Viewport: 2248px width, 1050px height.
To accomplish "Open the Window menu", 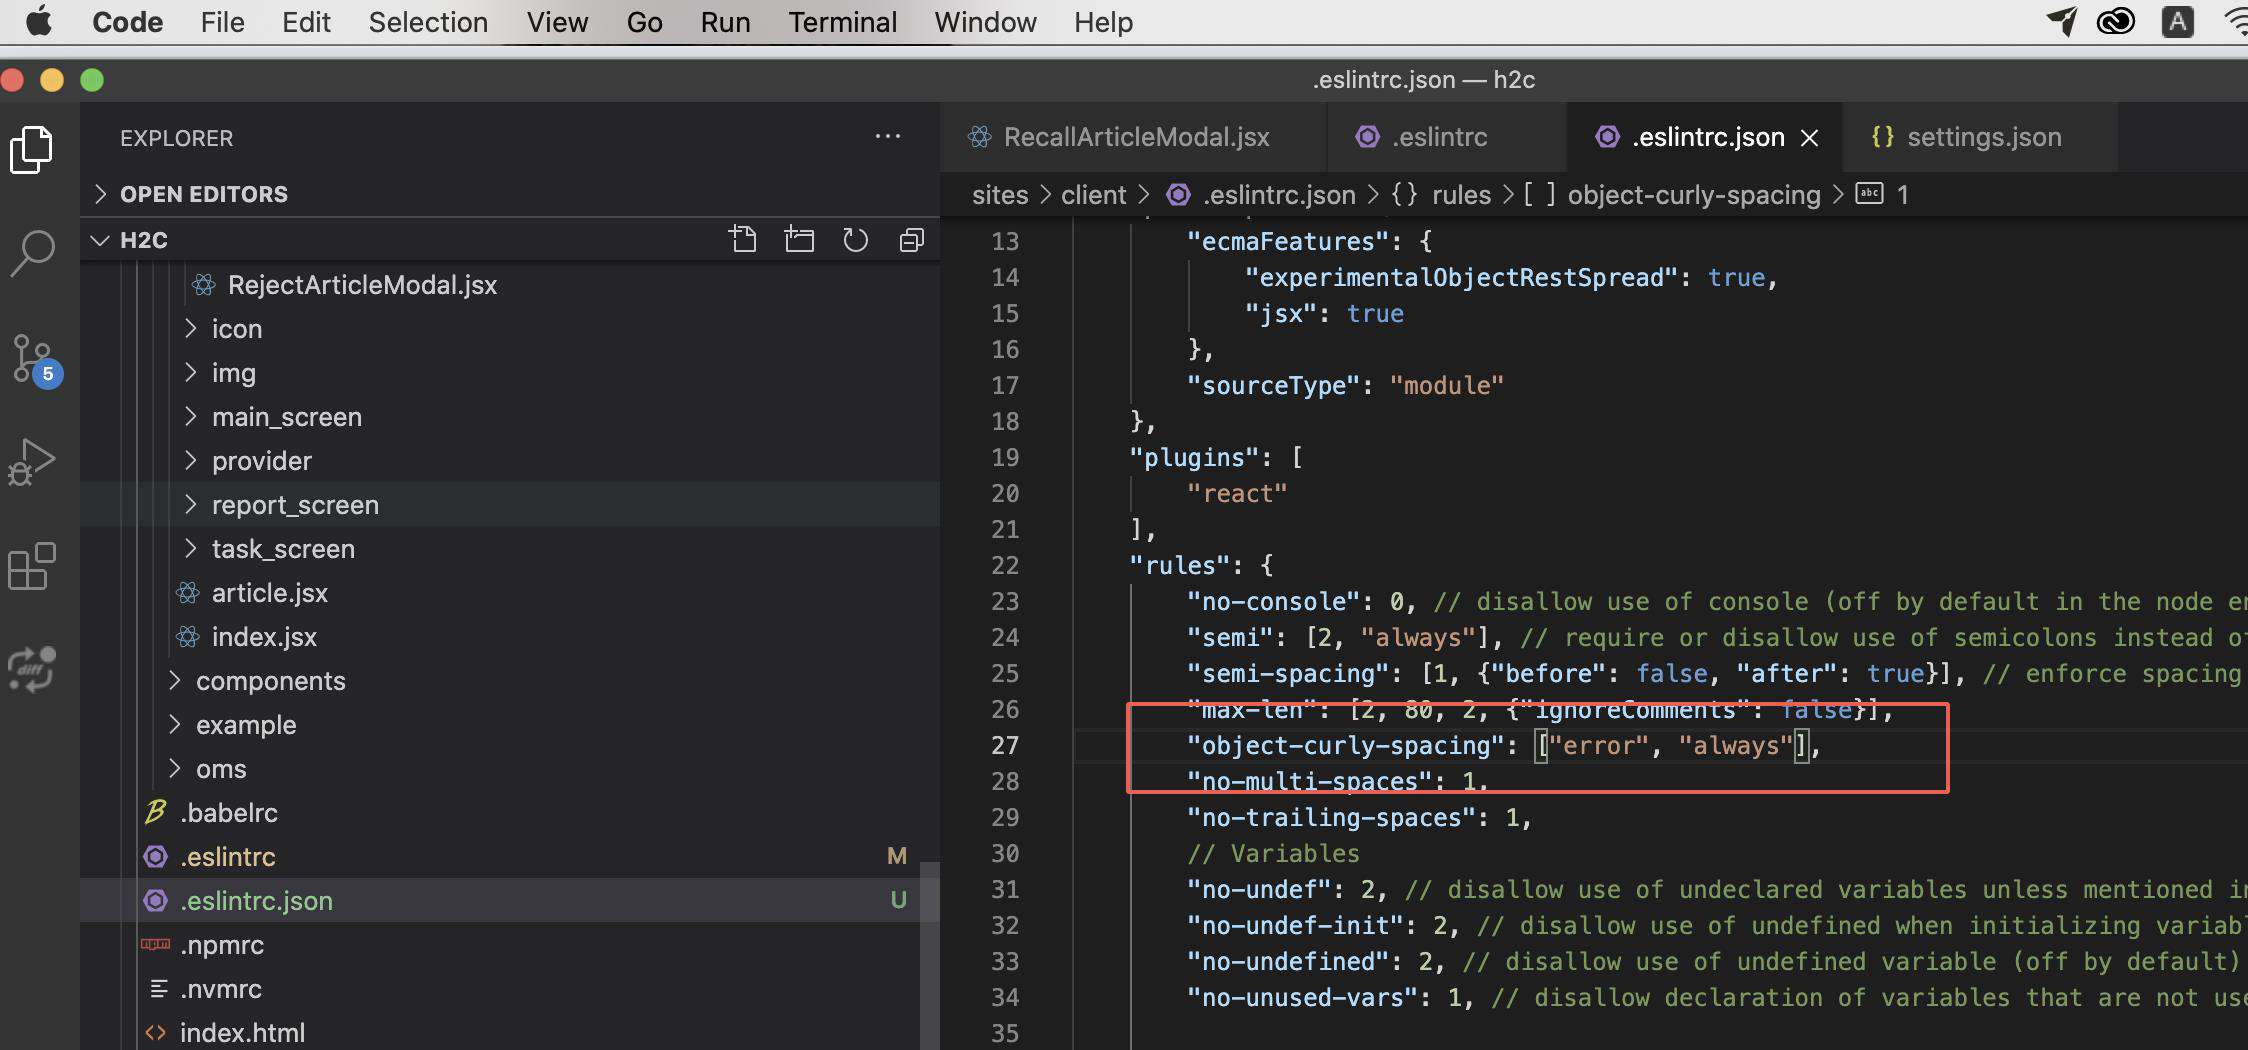I will pos(985,22).
